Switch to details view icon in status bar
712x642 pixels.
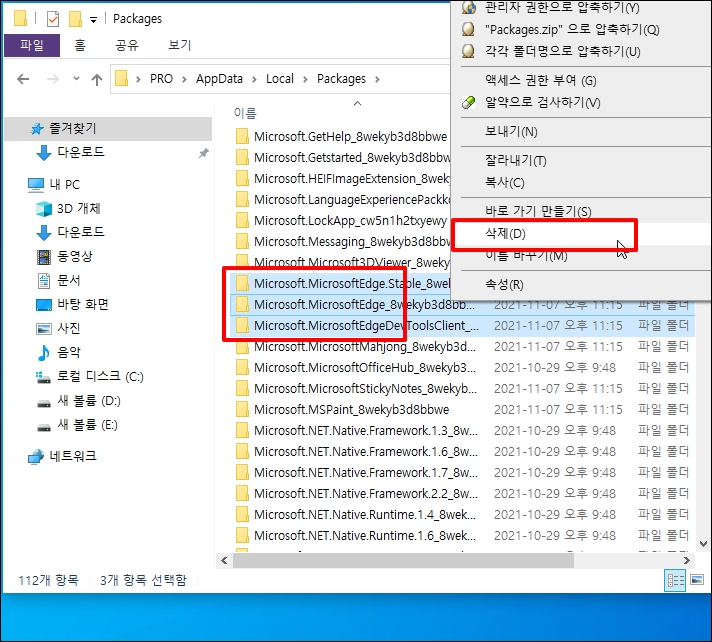coord(675,580)
